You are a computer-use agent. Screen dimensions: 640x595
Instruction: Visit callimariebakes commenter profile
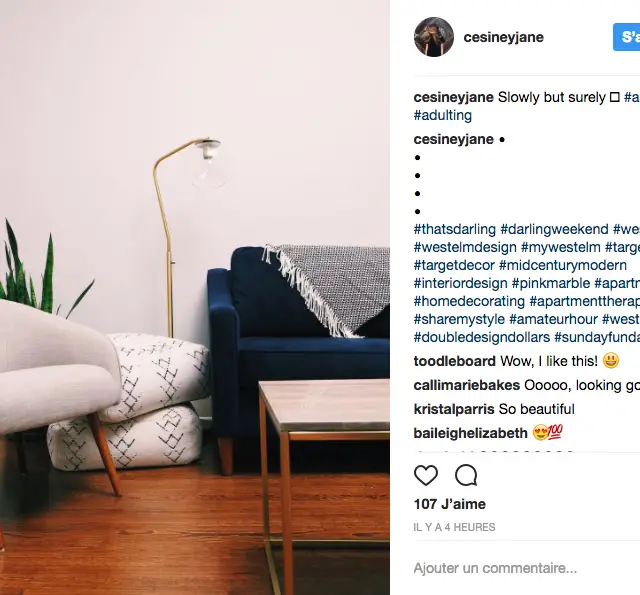[x=467, y=385]
